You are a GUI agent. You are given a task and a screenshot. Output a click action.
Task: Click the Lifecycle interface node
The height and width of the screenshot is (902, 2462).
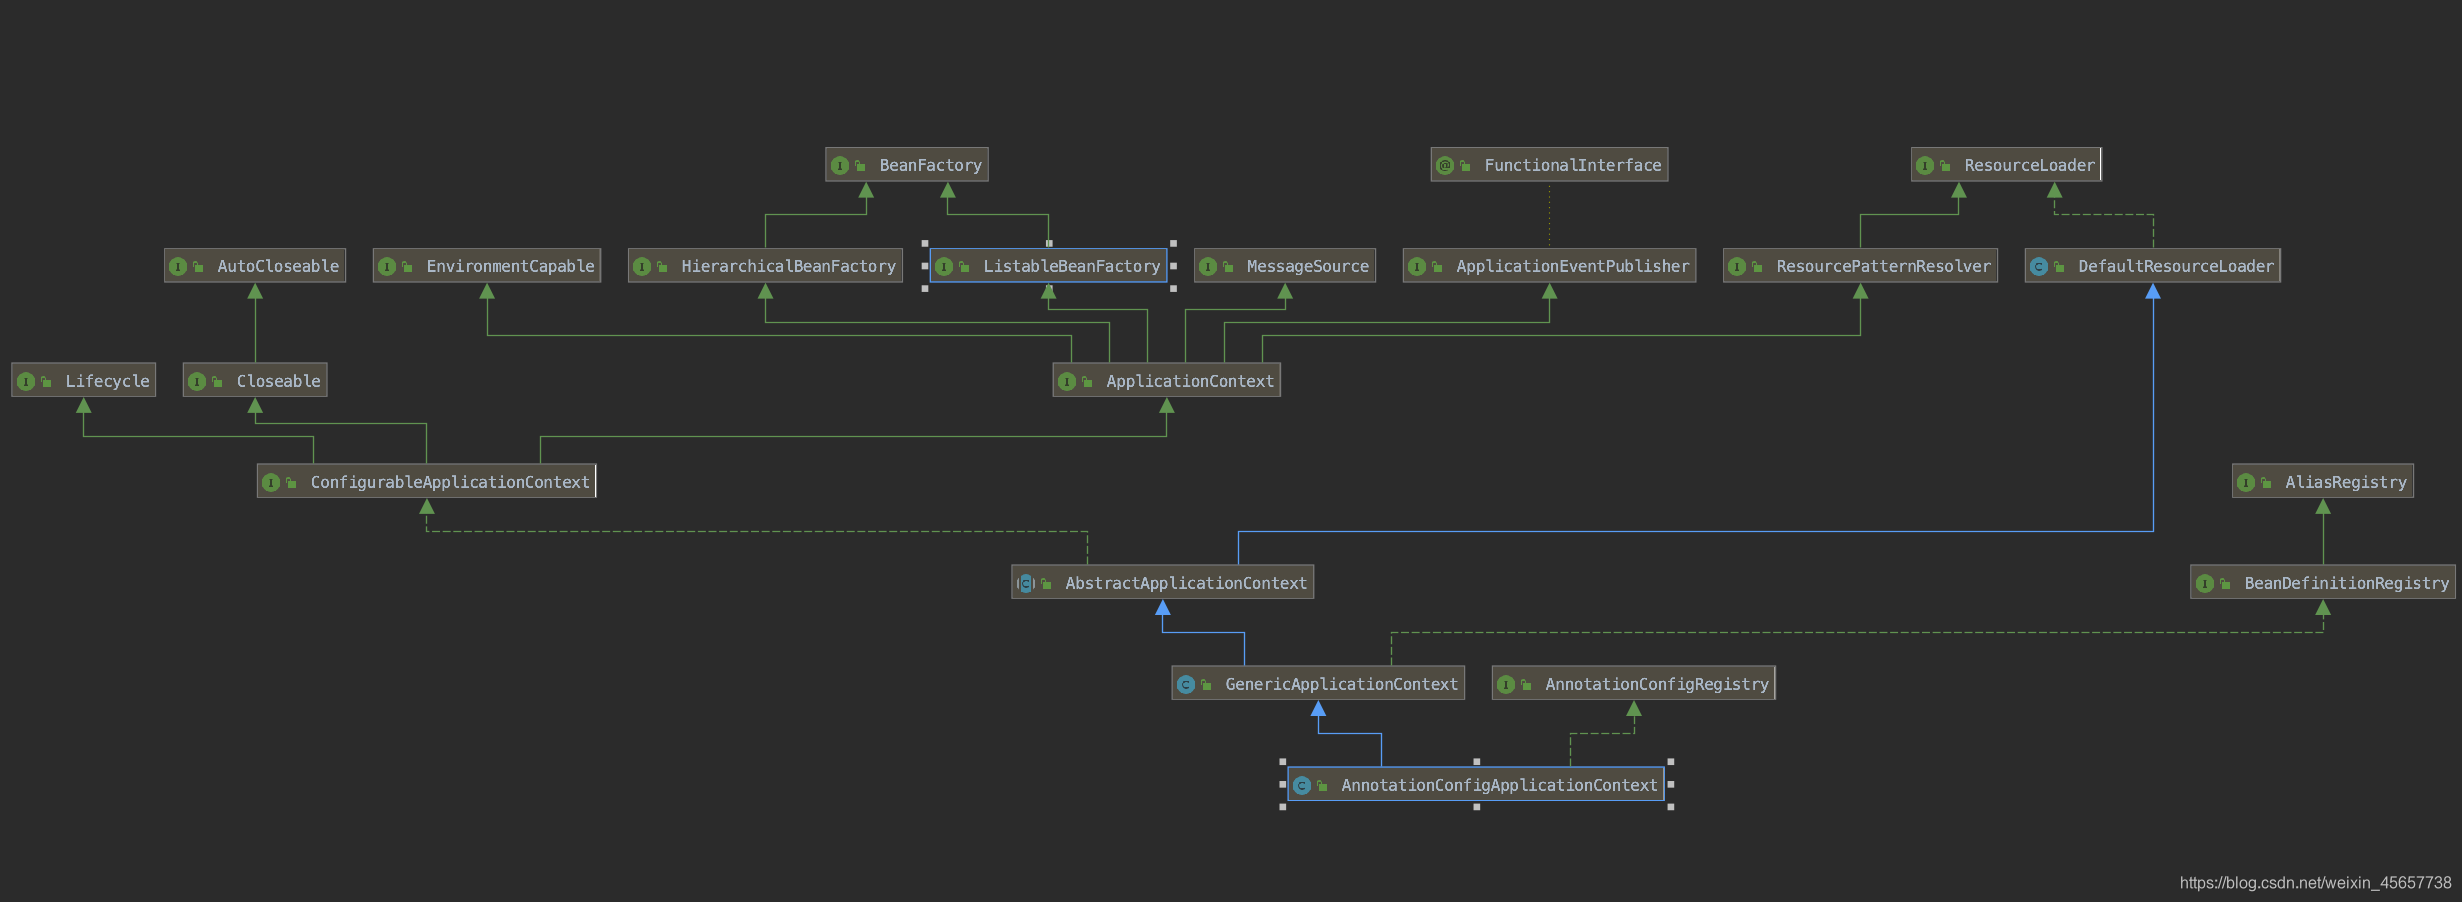point(84,381)
